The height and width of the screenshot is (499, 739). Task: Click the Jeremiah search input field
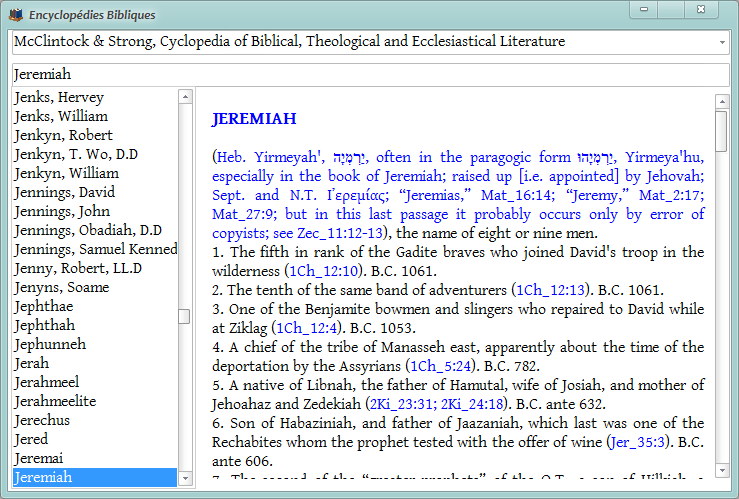[x=370, y=74]
